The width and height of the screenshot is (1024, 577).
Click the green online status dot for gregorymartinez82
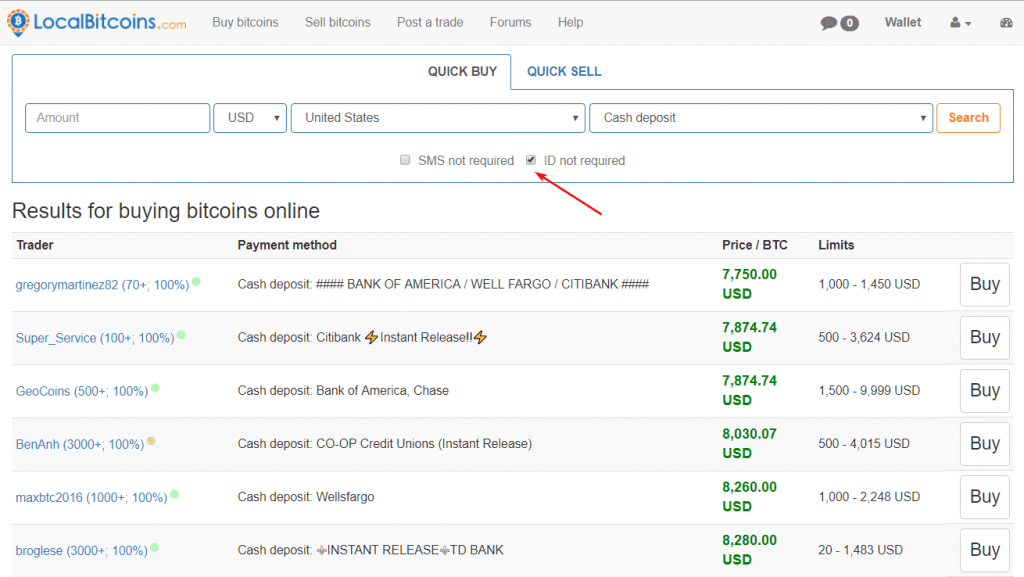click(x=197, y=282)
